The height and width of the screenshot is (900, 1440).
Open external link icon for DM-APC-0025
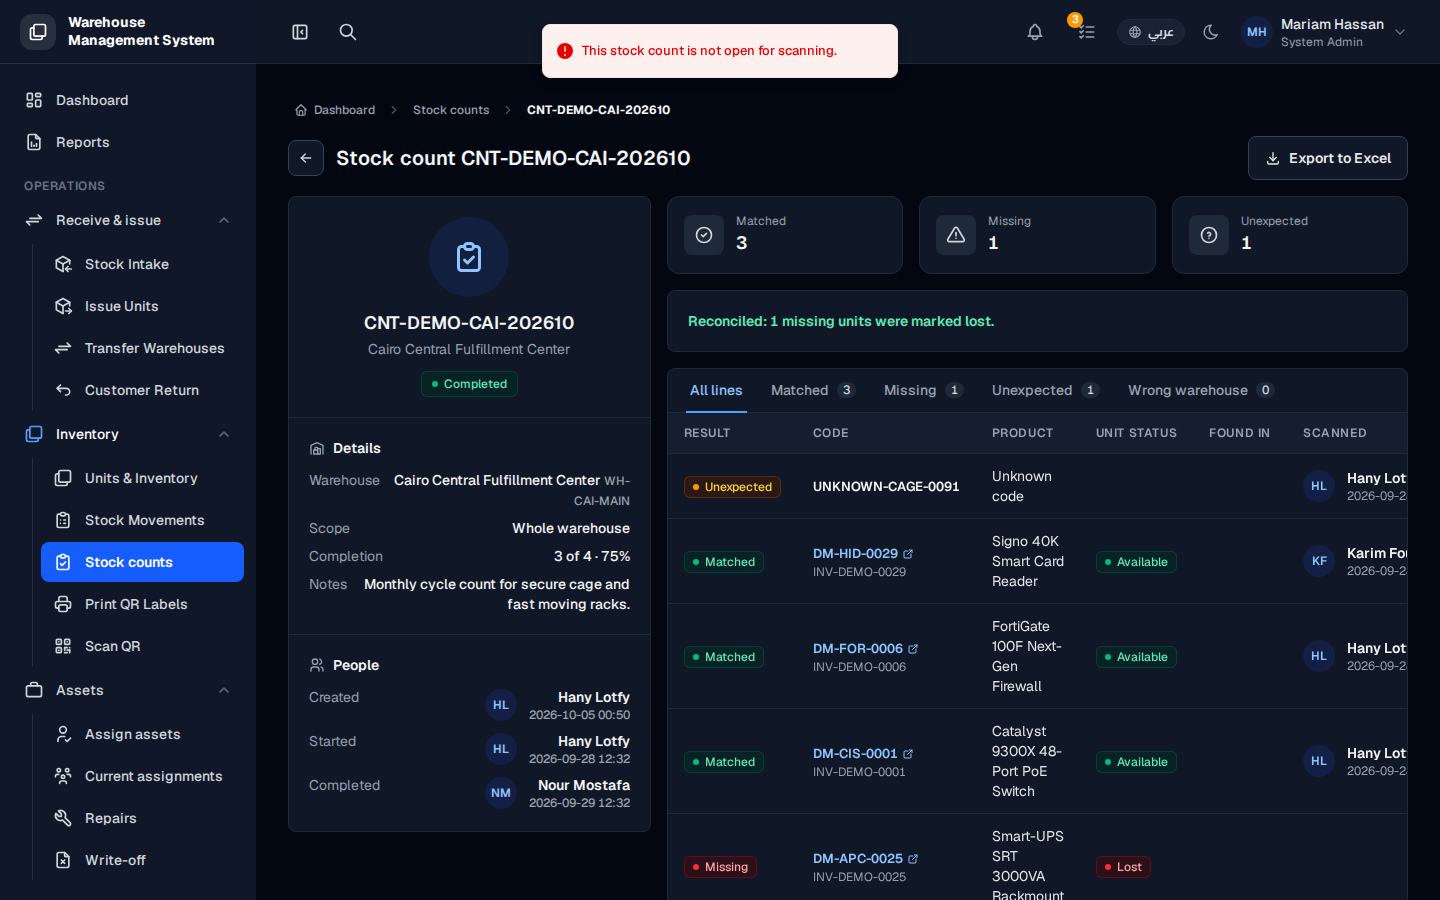tap(913, 859)
